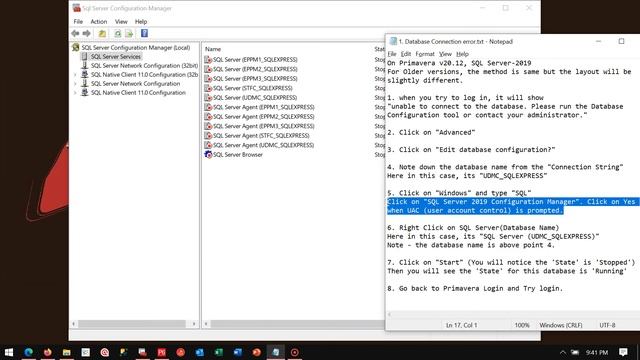Select the SQL Server (EPPM3_SQLEXPRESS) service

tap(255, 78)
